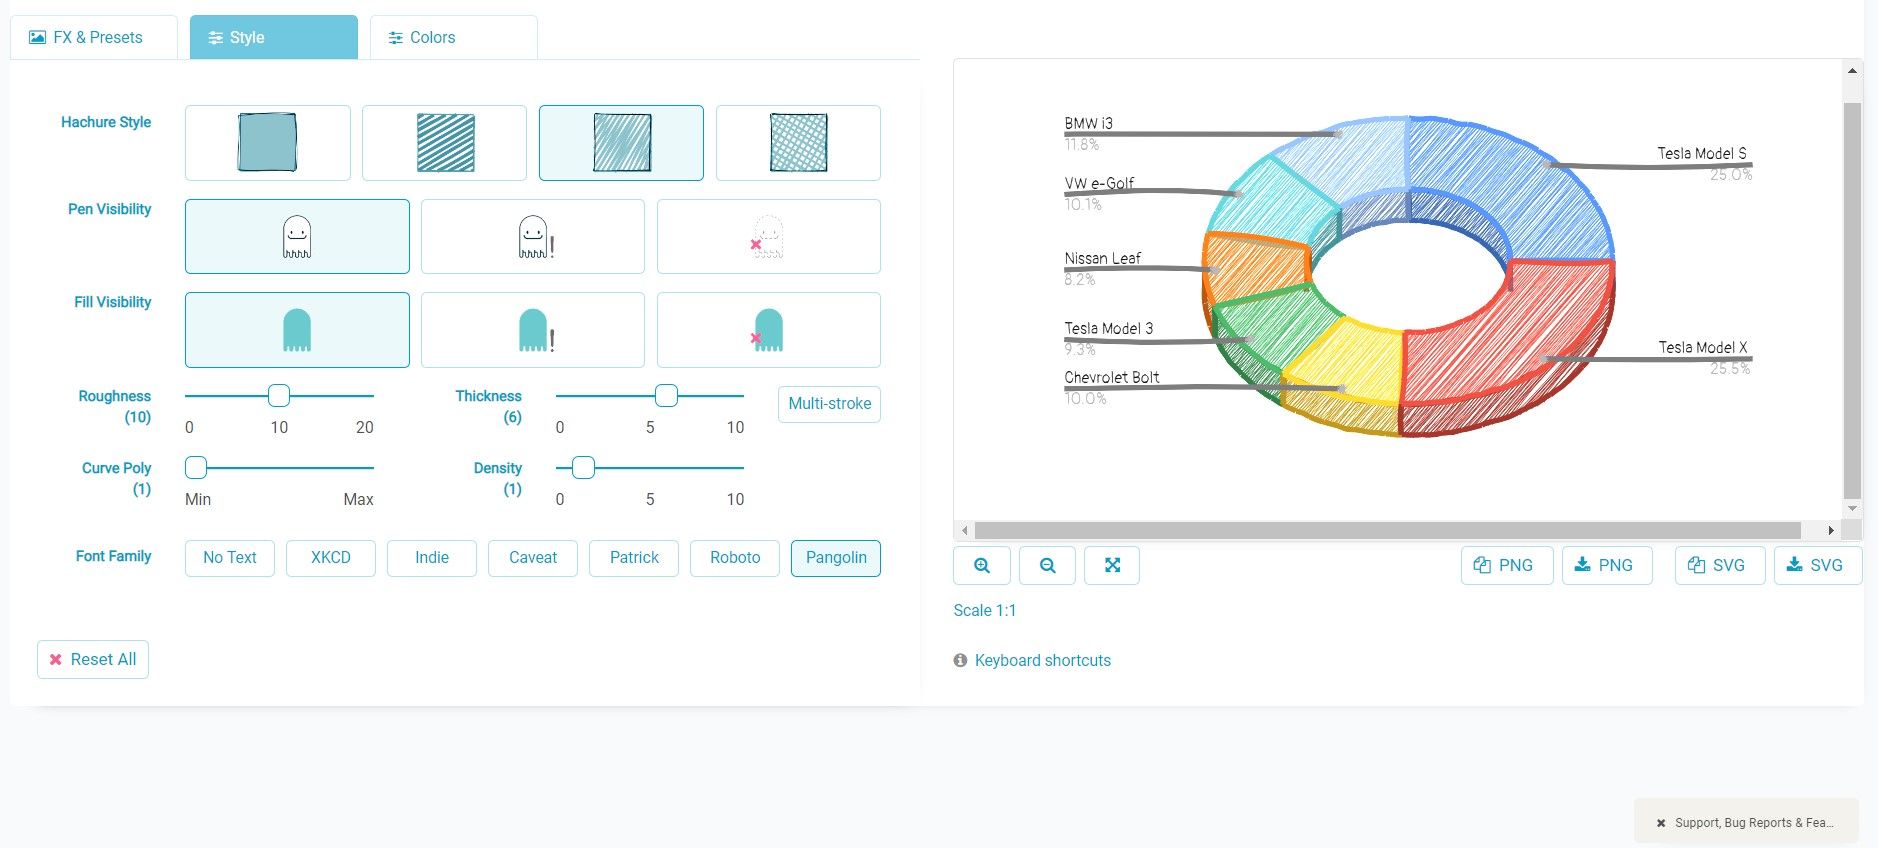1878x848 pixels.
Task: Click the preview scroll-up arrow
Action: coord(1852,71)
